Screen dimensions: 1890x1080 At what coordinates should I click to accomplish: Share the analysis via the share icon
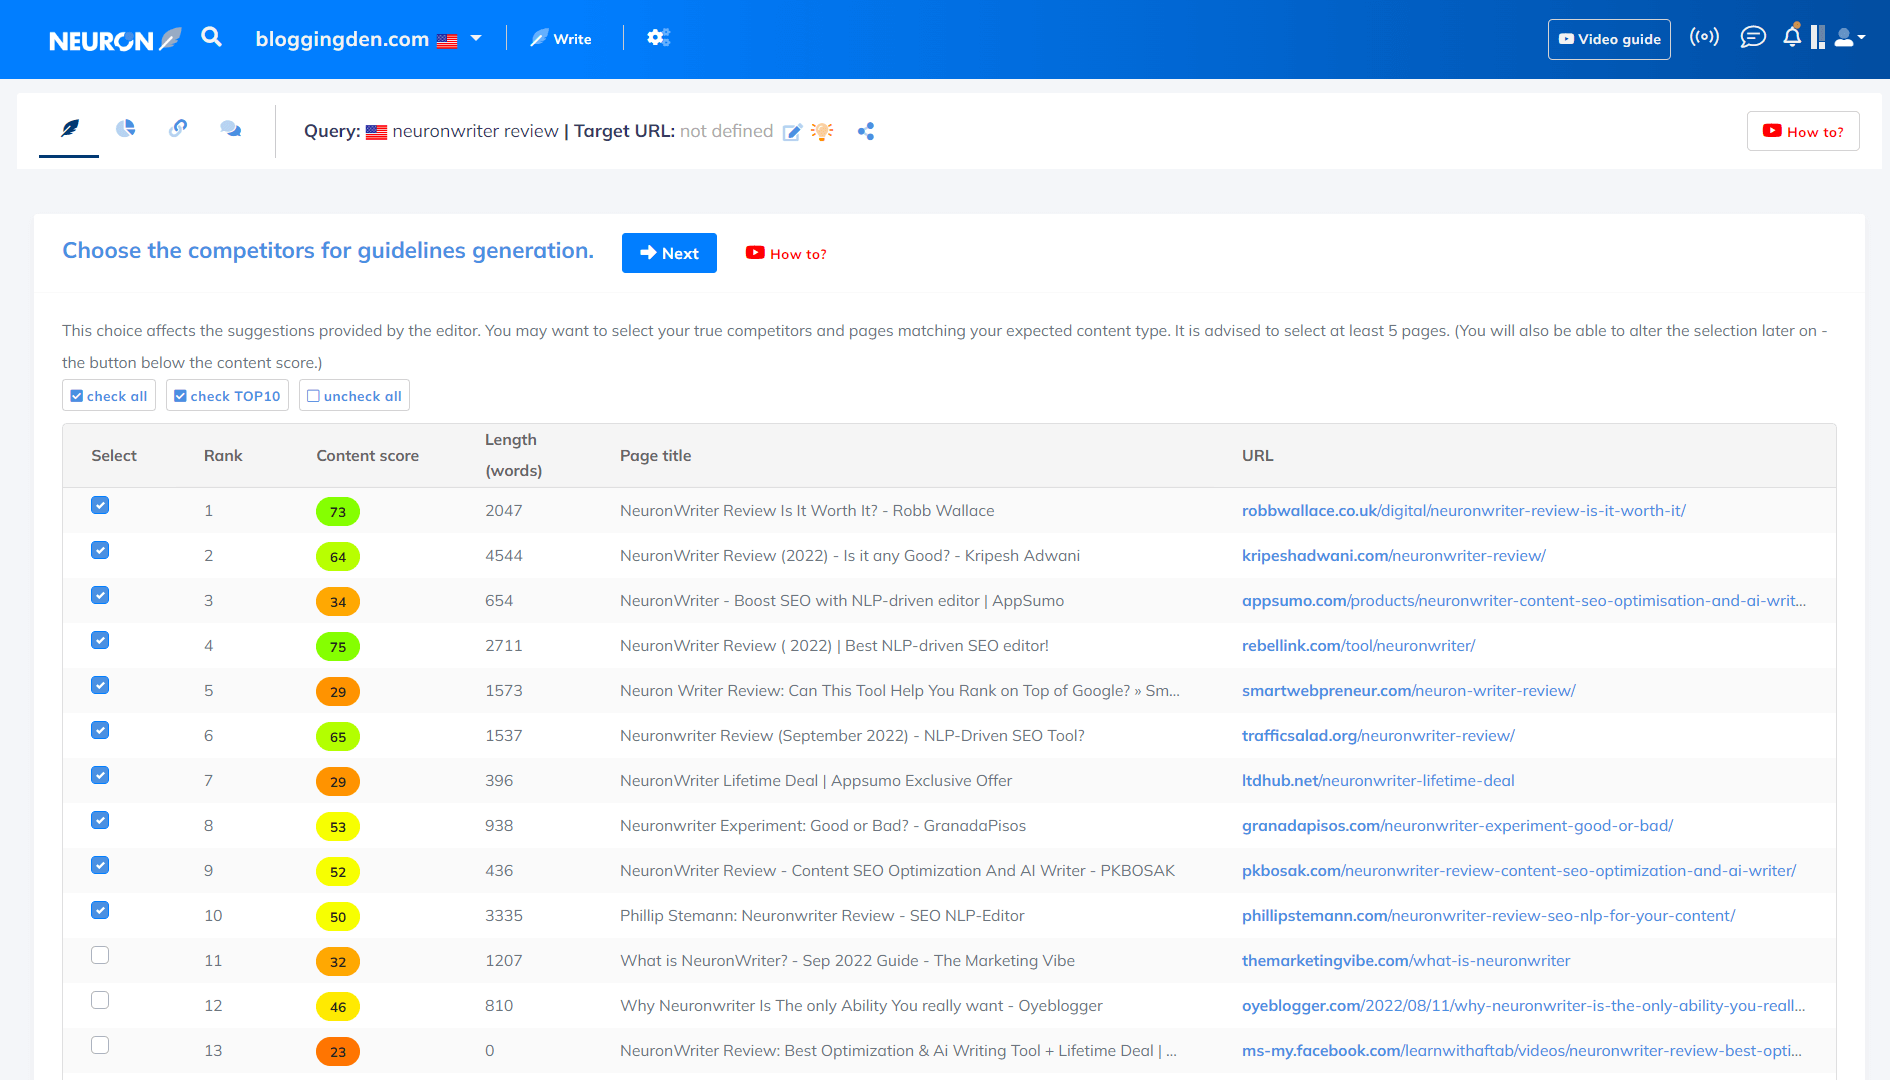click(x=866, y=131)
